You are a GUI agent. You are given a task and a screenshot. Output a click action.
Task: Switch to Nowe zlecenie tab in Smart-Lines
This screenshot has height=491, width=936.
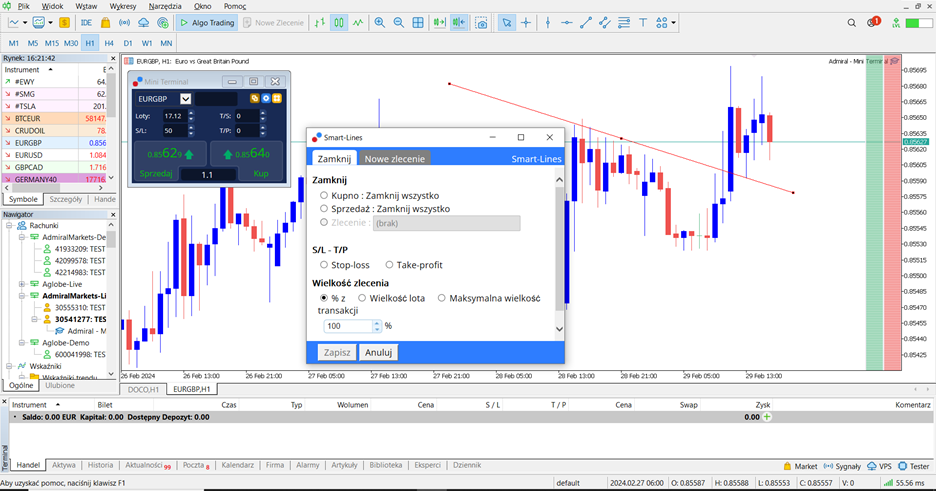pos(395,159)
